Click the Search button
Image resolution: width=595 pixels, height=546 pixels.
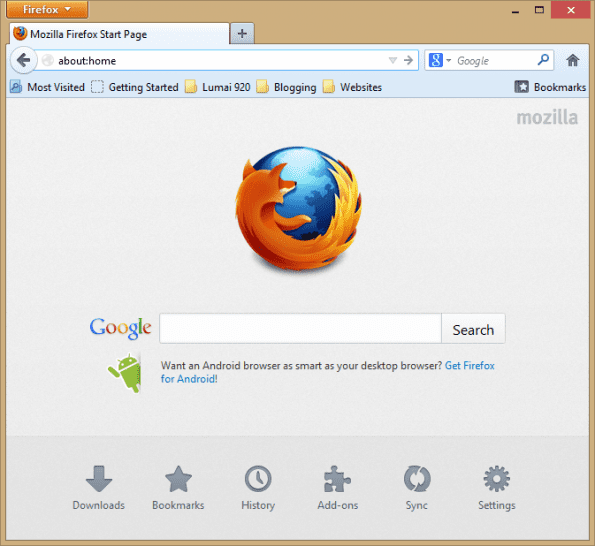(x=473, y=329)
